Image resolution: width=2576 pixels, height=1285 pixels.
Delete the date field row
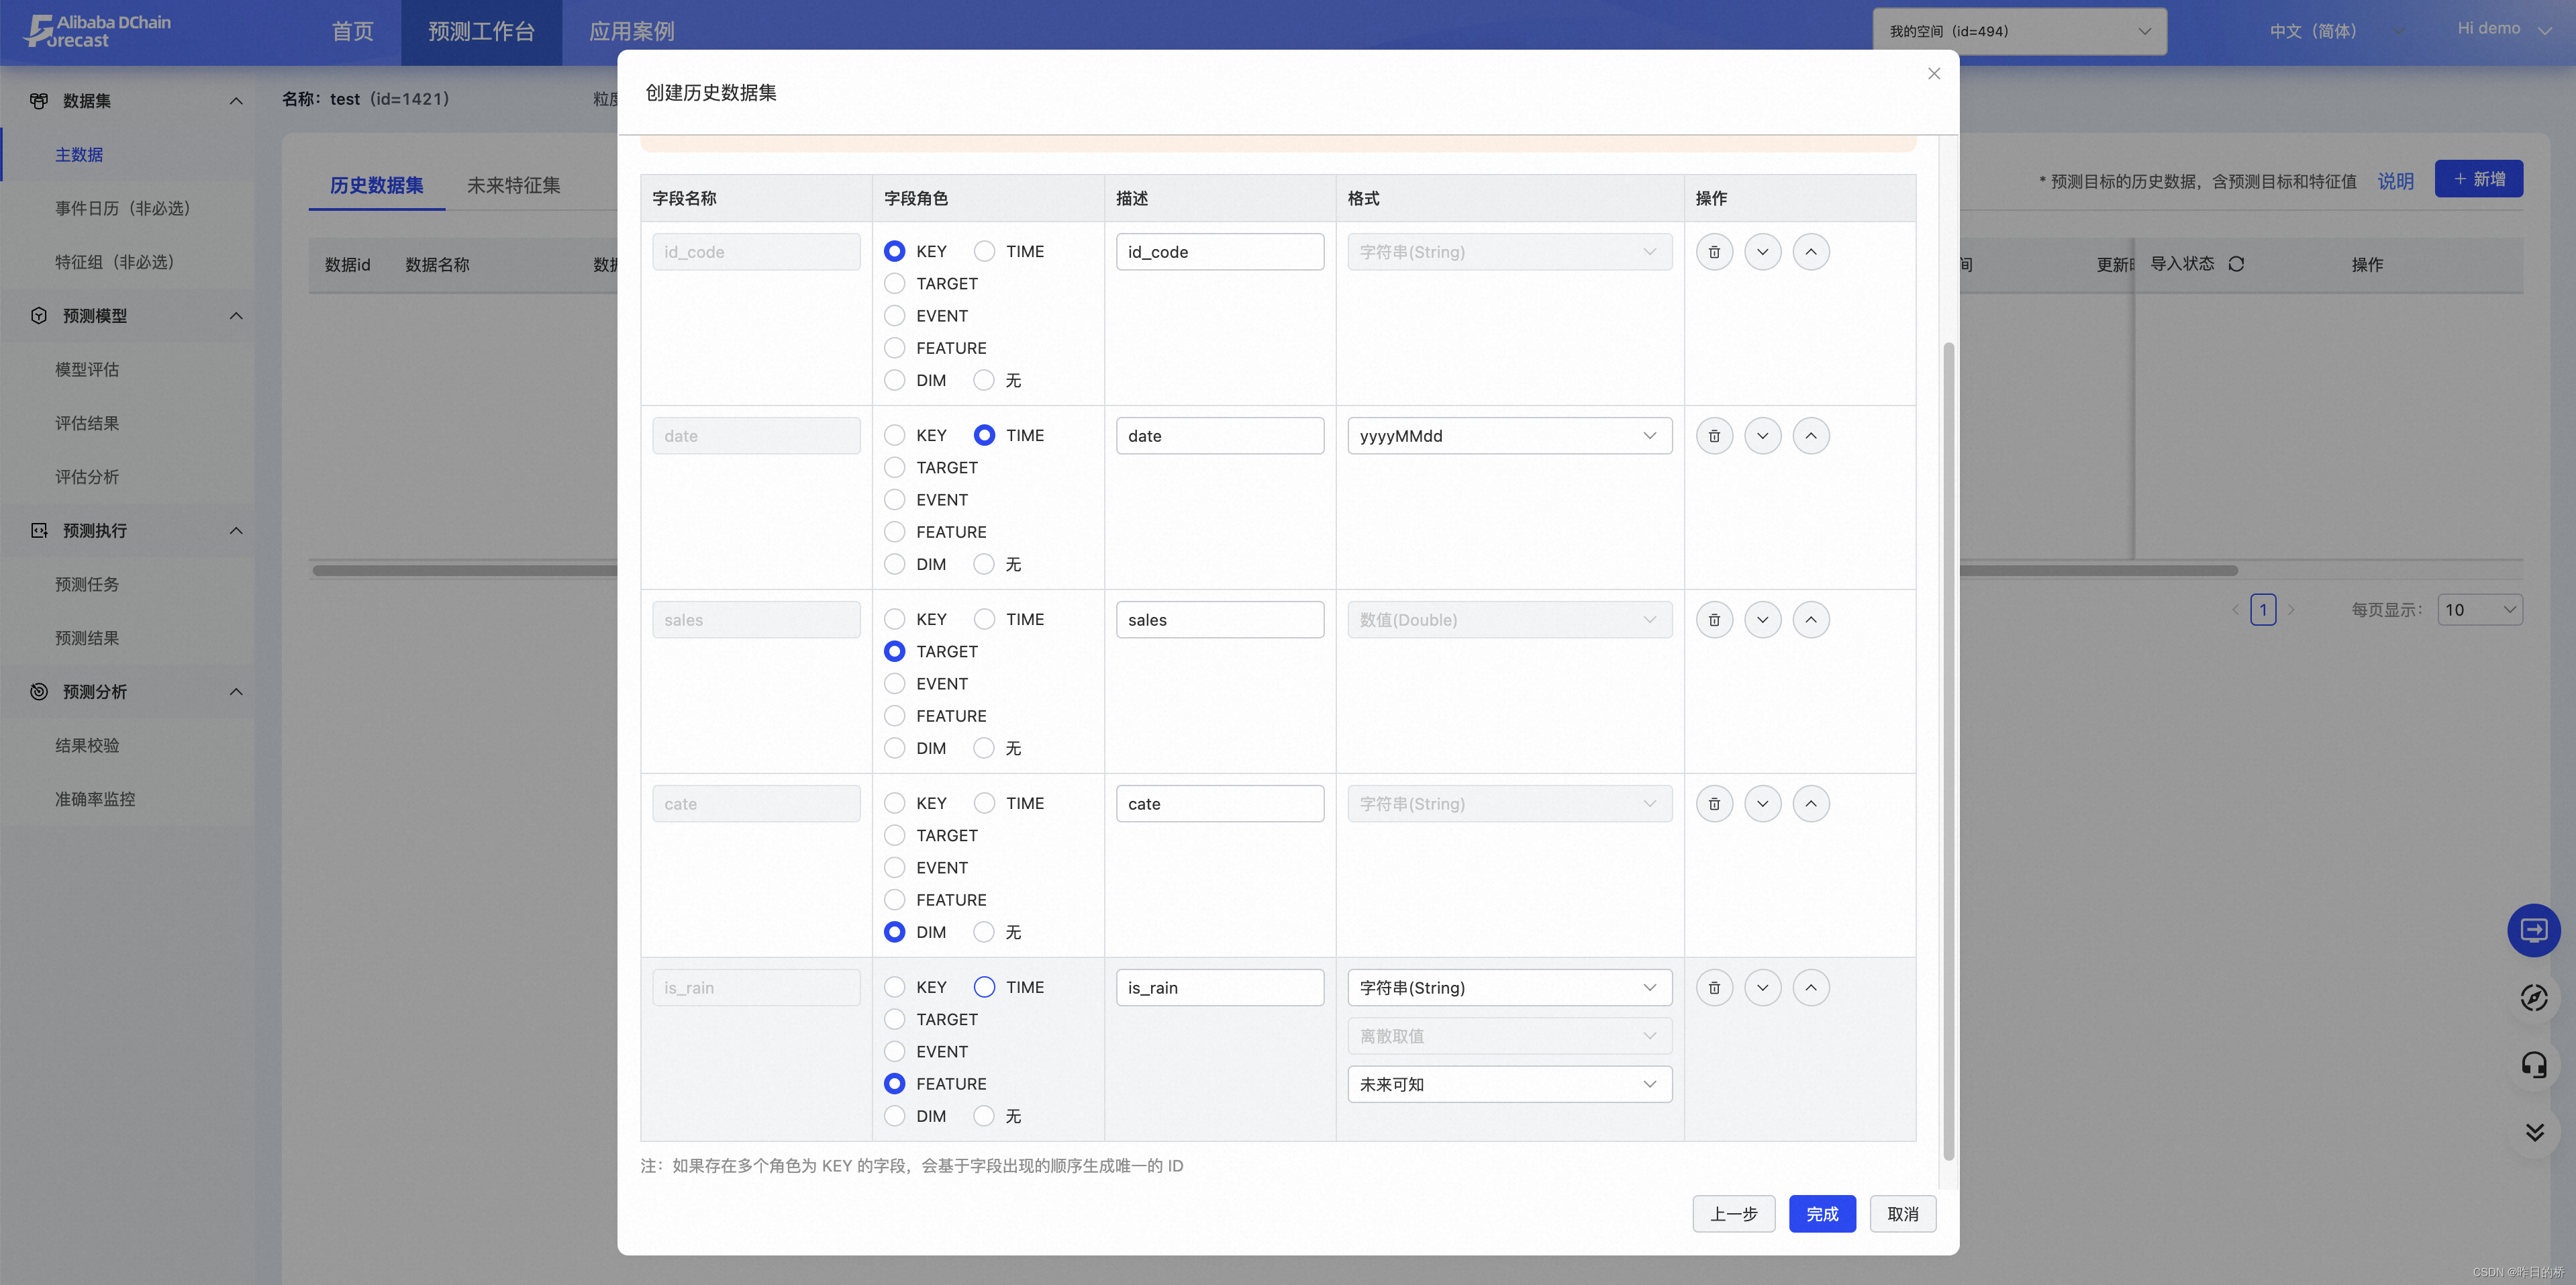click(1714, 436)
